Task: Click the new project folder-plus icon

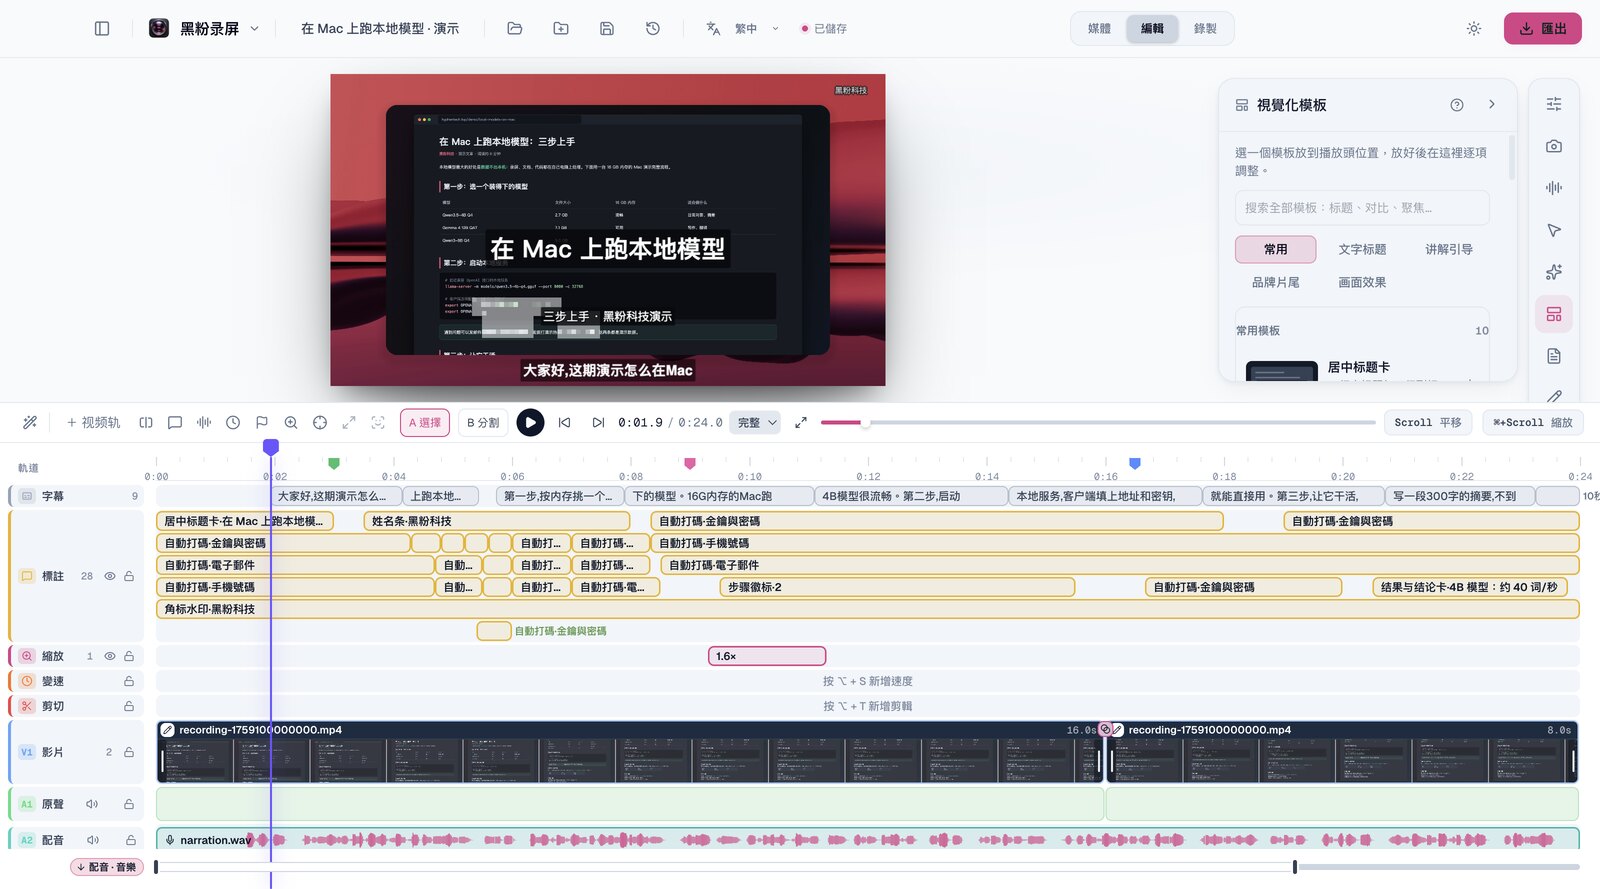Action: [x=561, y=29]
